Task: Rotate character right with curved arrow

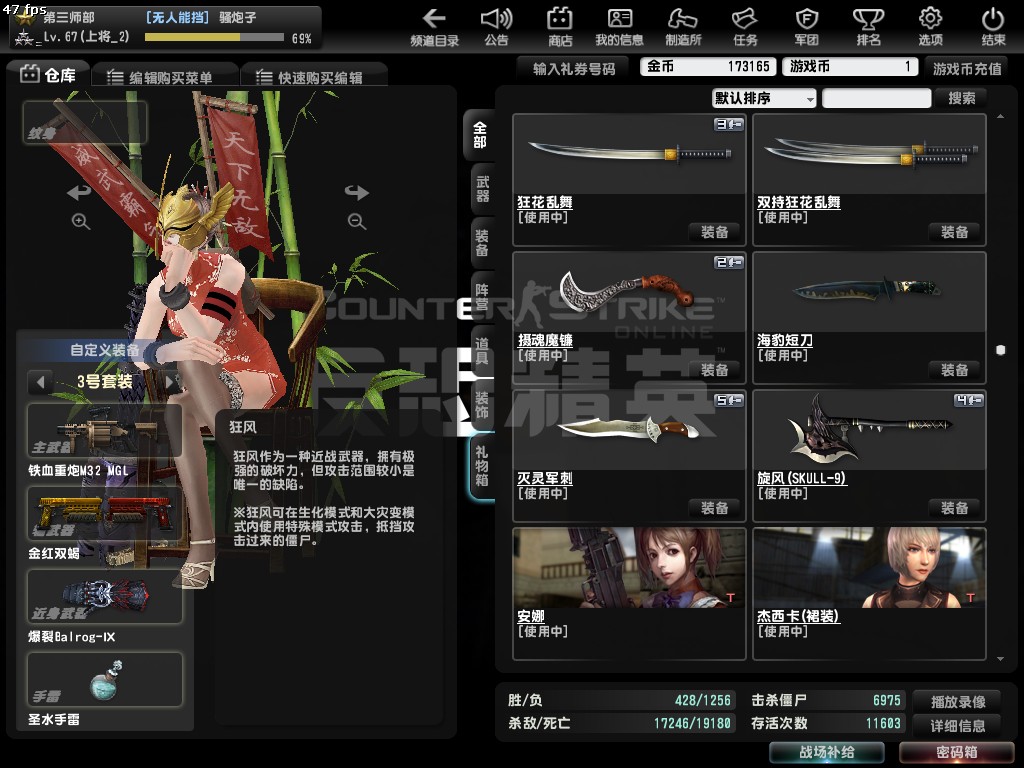Action: coord(357,192)
